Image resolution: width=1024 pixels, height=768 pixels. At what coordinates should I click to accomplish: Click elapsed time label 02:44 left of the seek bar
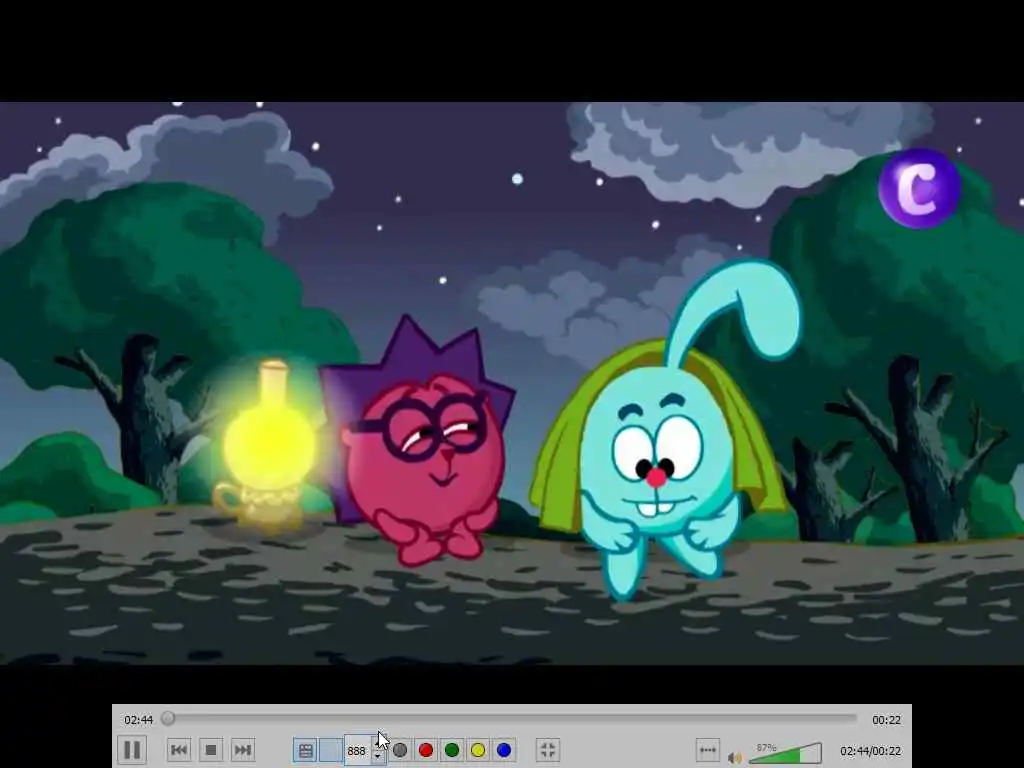coord(138,720)
